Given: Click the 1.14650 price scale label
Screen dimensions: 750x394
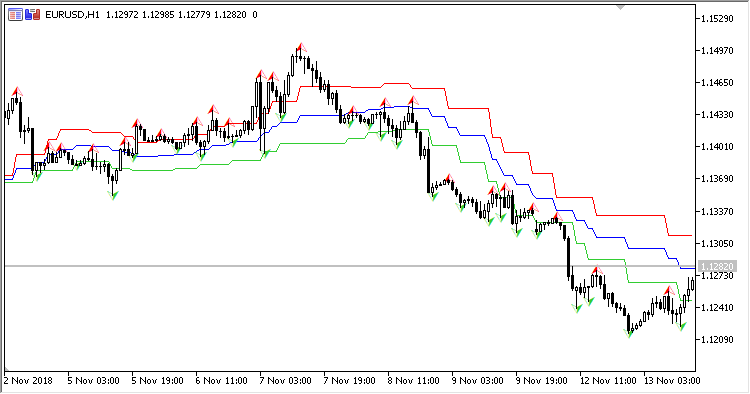Looking at the screenshot, I should coord(717,83).
